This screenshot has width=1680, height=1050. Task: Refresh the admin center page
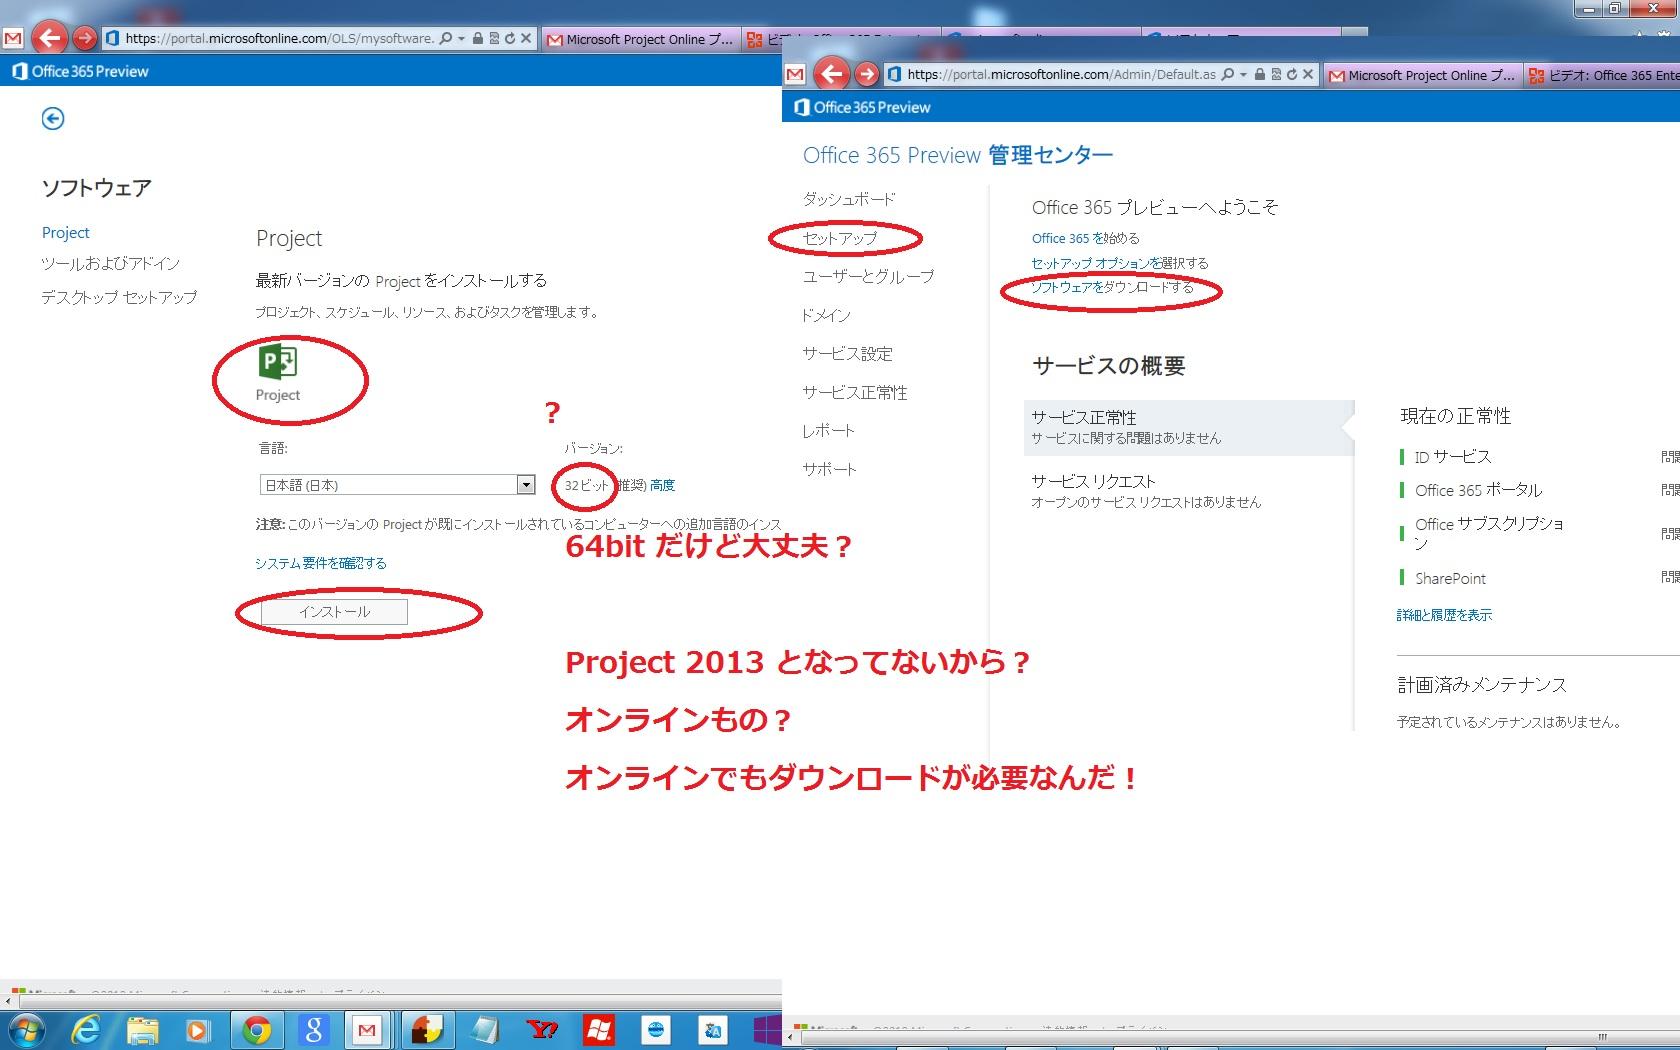[1291, 74]
